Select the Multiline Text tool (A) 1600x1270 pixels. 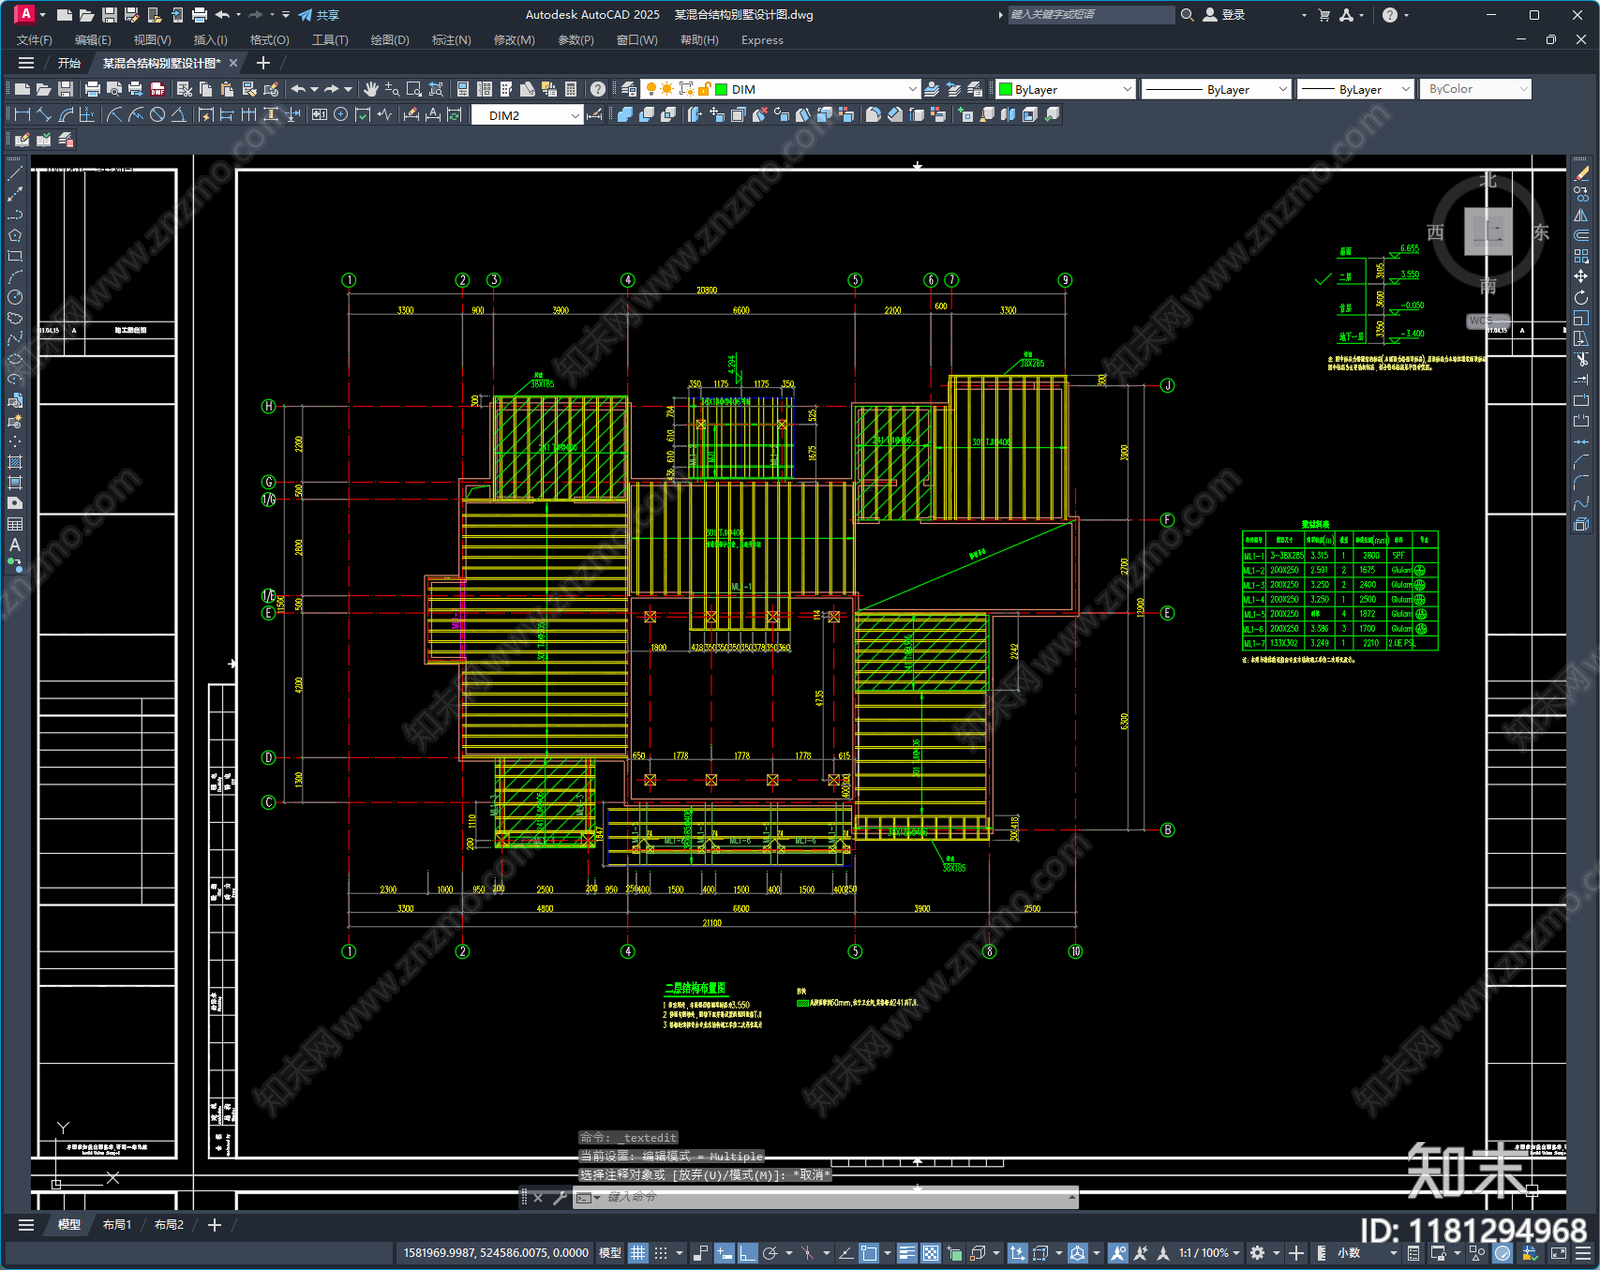tap(15, 545)
